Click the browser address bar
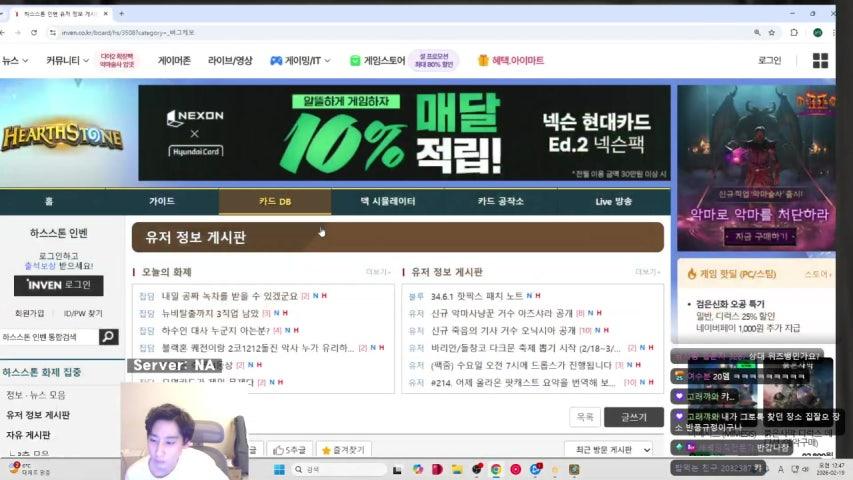853x480 pixels. pyautogui.click(x=403, y=33)
